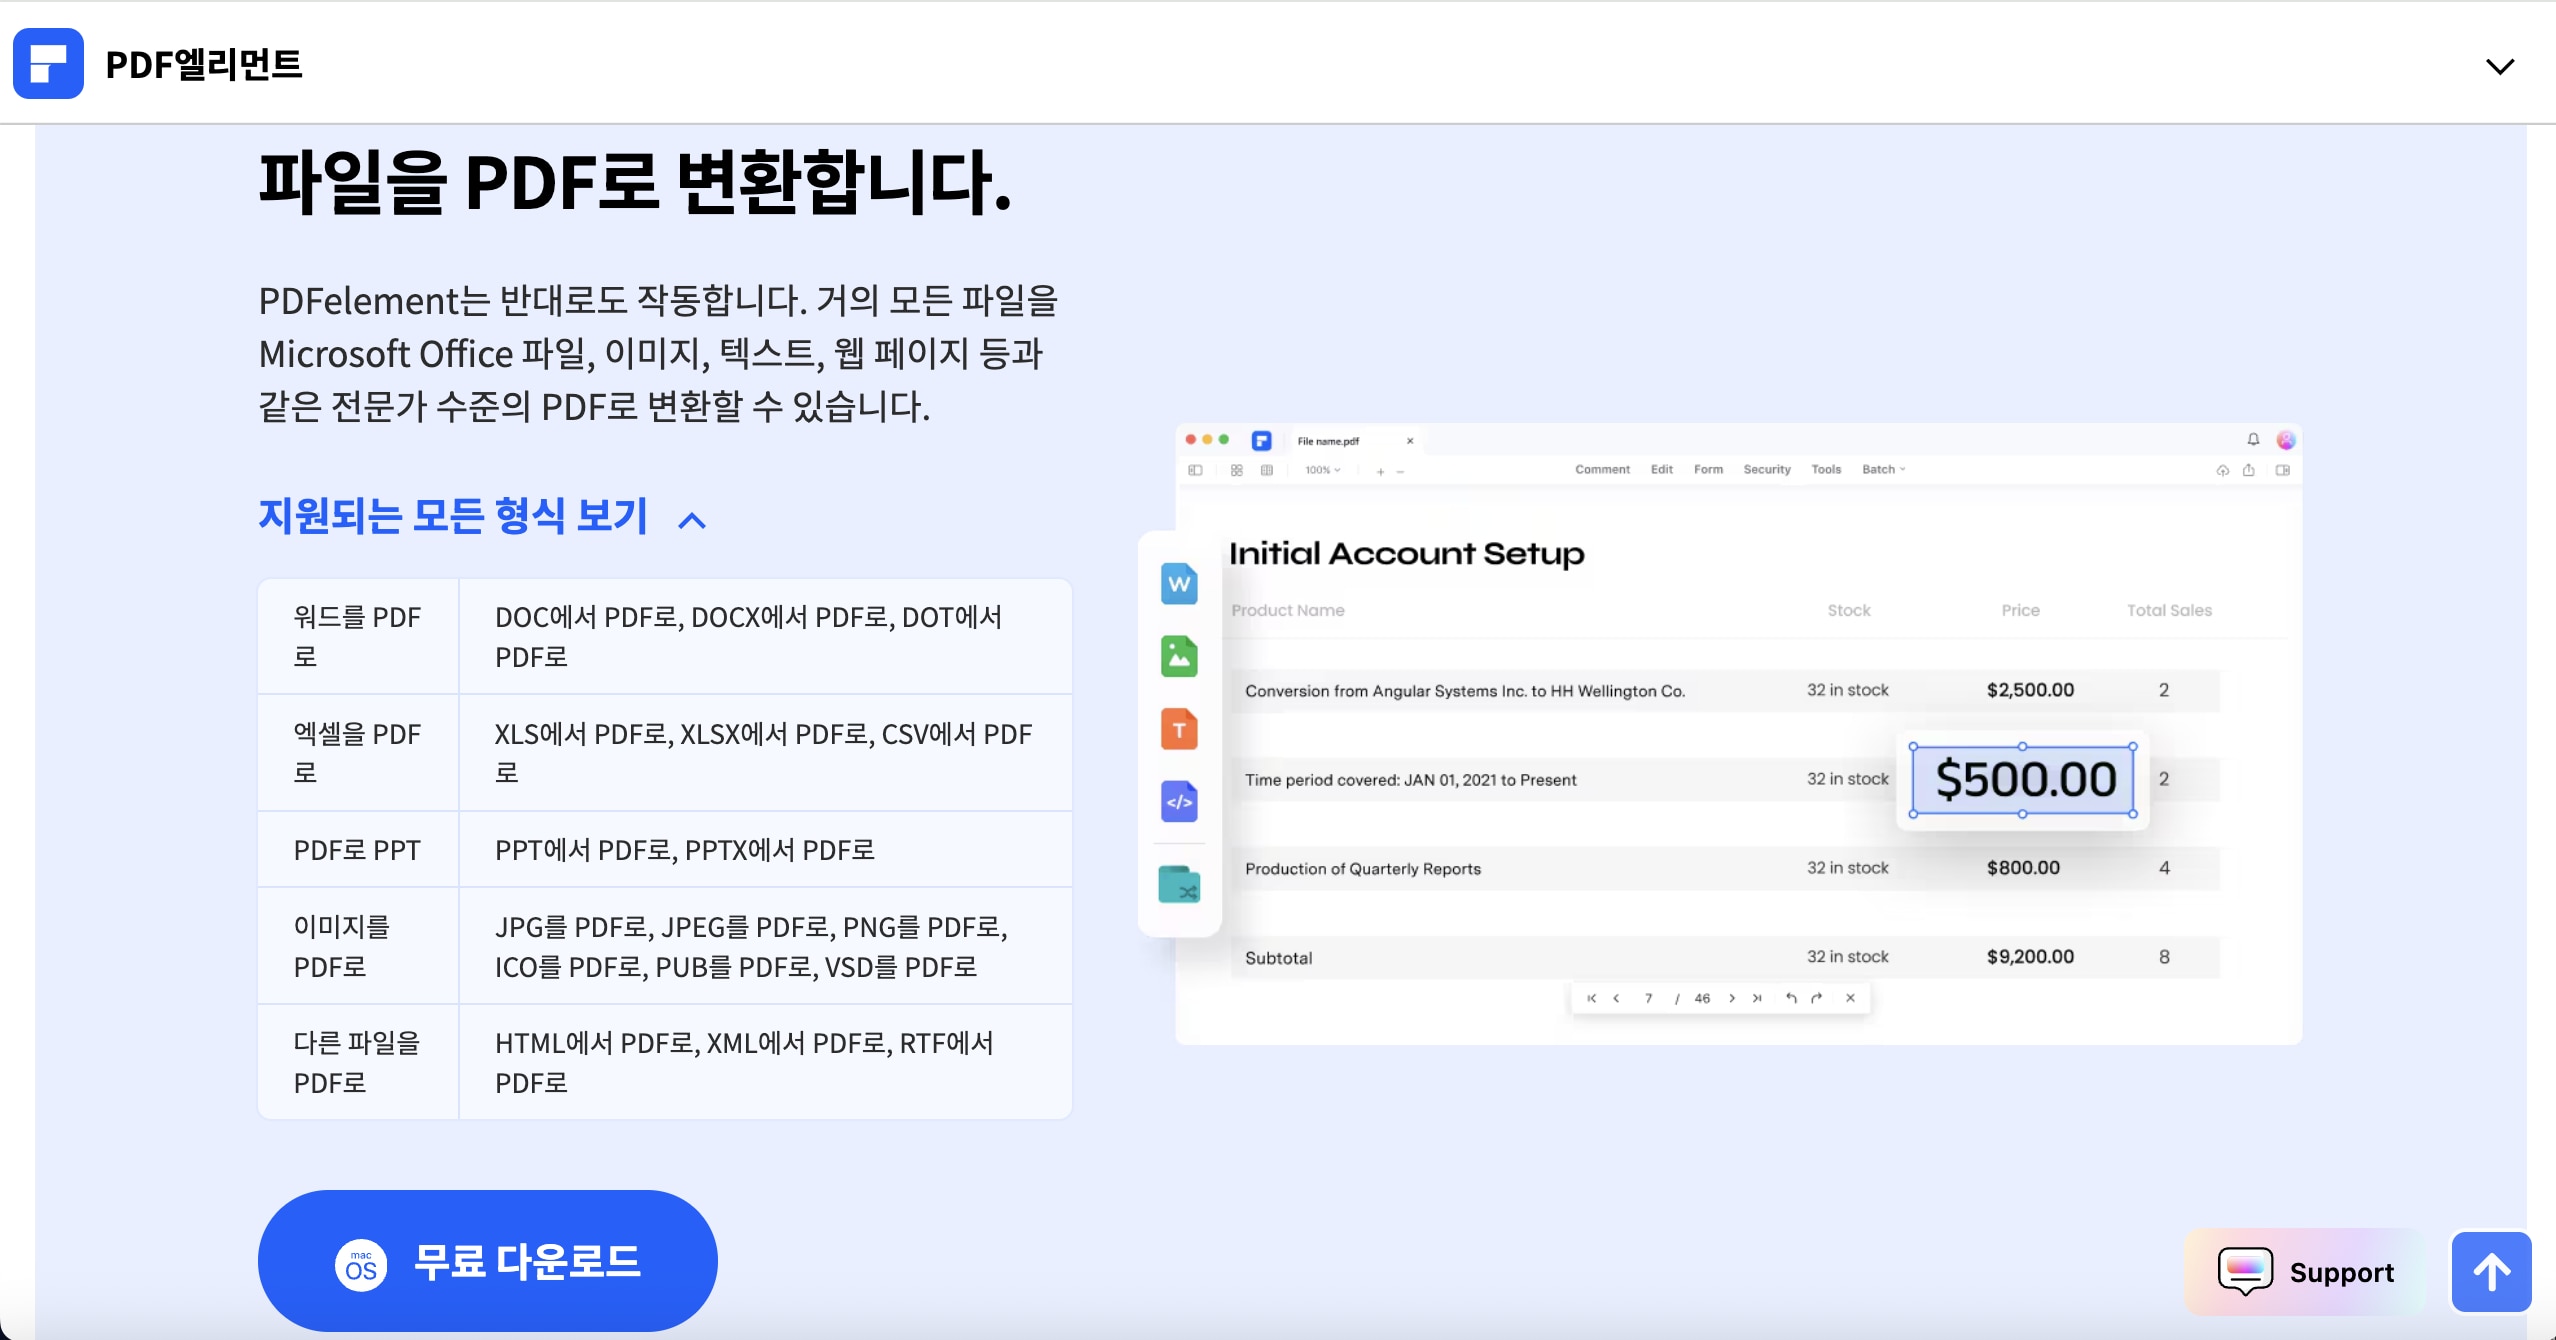The width and height of the screenshot is (2556, 1340).
Task: Click the orange text file icon
Action: tap(1179, 730)
